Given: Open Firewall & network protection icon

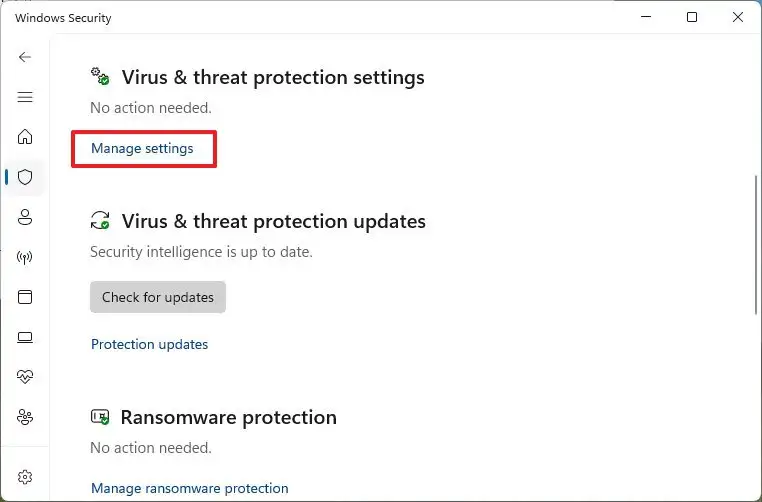Looking at the screenshot, I should 25,257.
